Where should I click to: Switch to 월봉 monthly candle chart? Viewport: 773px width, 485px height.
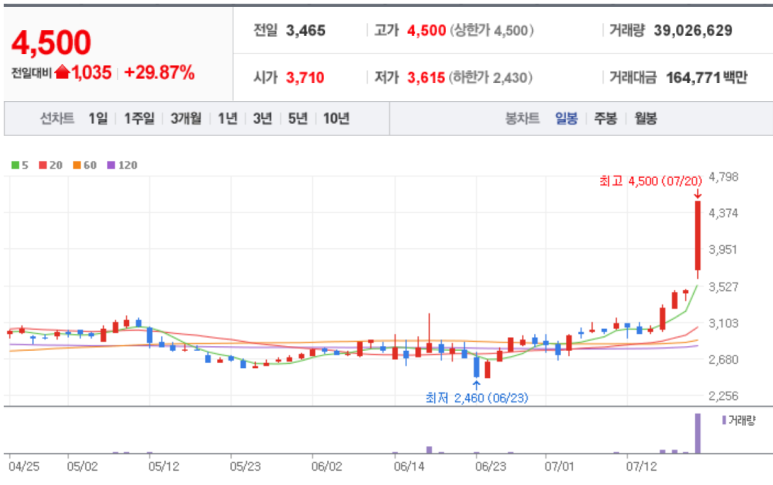pyautogui.click(x=645, y=118)
